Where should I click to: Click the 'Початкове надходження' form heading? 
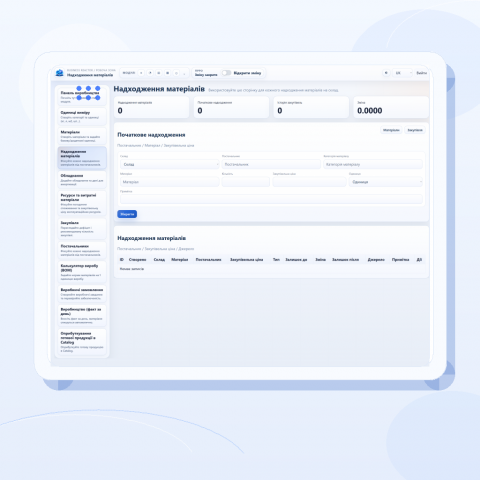(151, 135)
